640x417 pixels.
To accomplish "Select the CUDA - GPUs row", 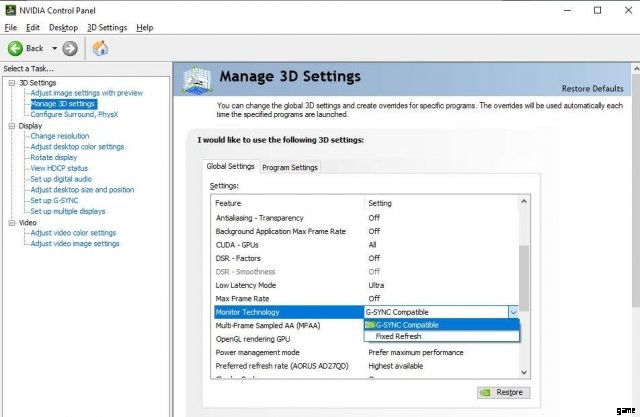I will tap(366, 245).
